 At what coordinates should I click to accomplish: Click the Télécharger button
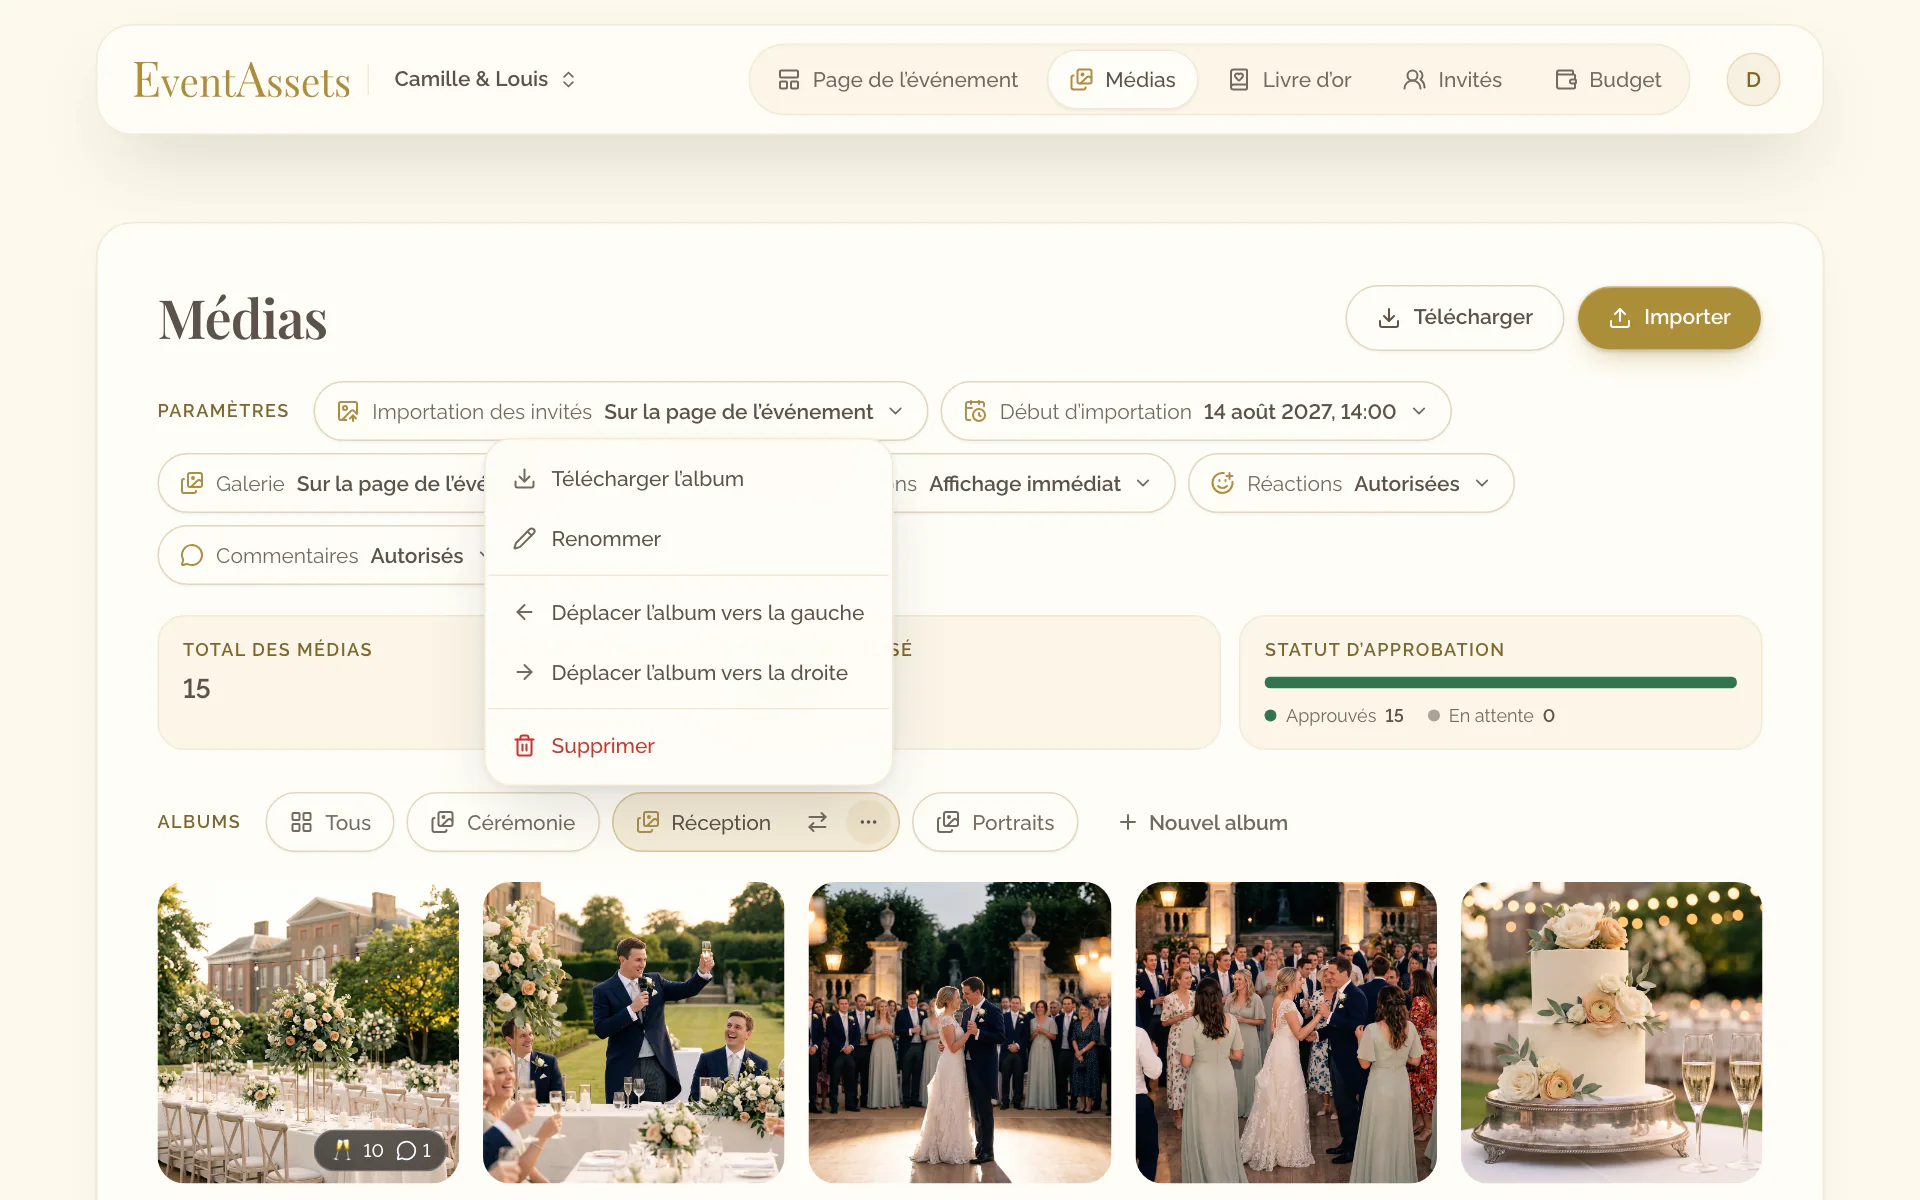pos(1454,317)
